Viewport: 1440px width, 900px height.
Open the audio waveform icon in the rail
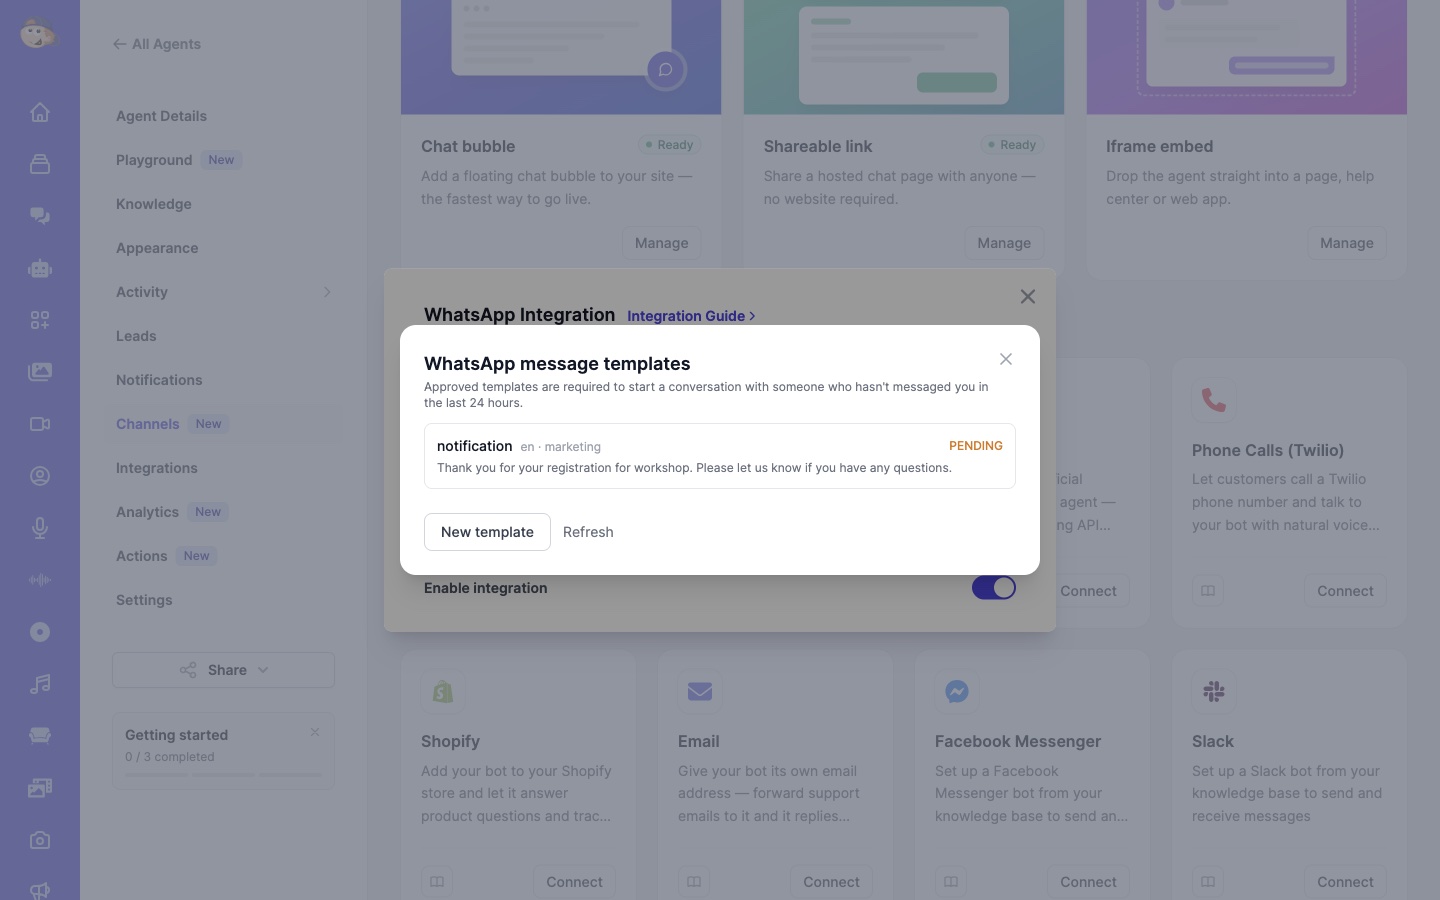coord(40,580)
